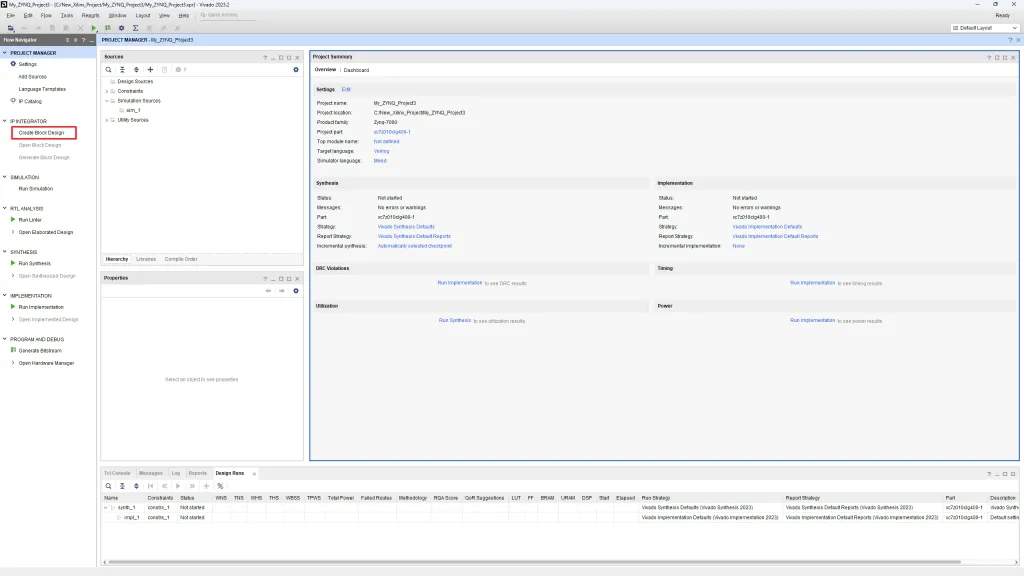Click the green Run button in main toolbar
Image resolution: width=1024 pixels, height=576 pixels.
95,28
